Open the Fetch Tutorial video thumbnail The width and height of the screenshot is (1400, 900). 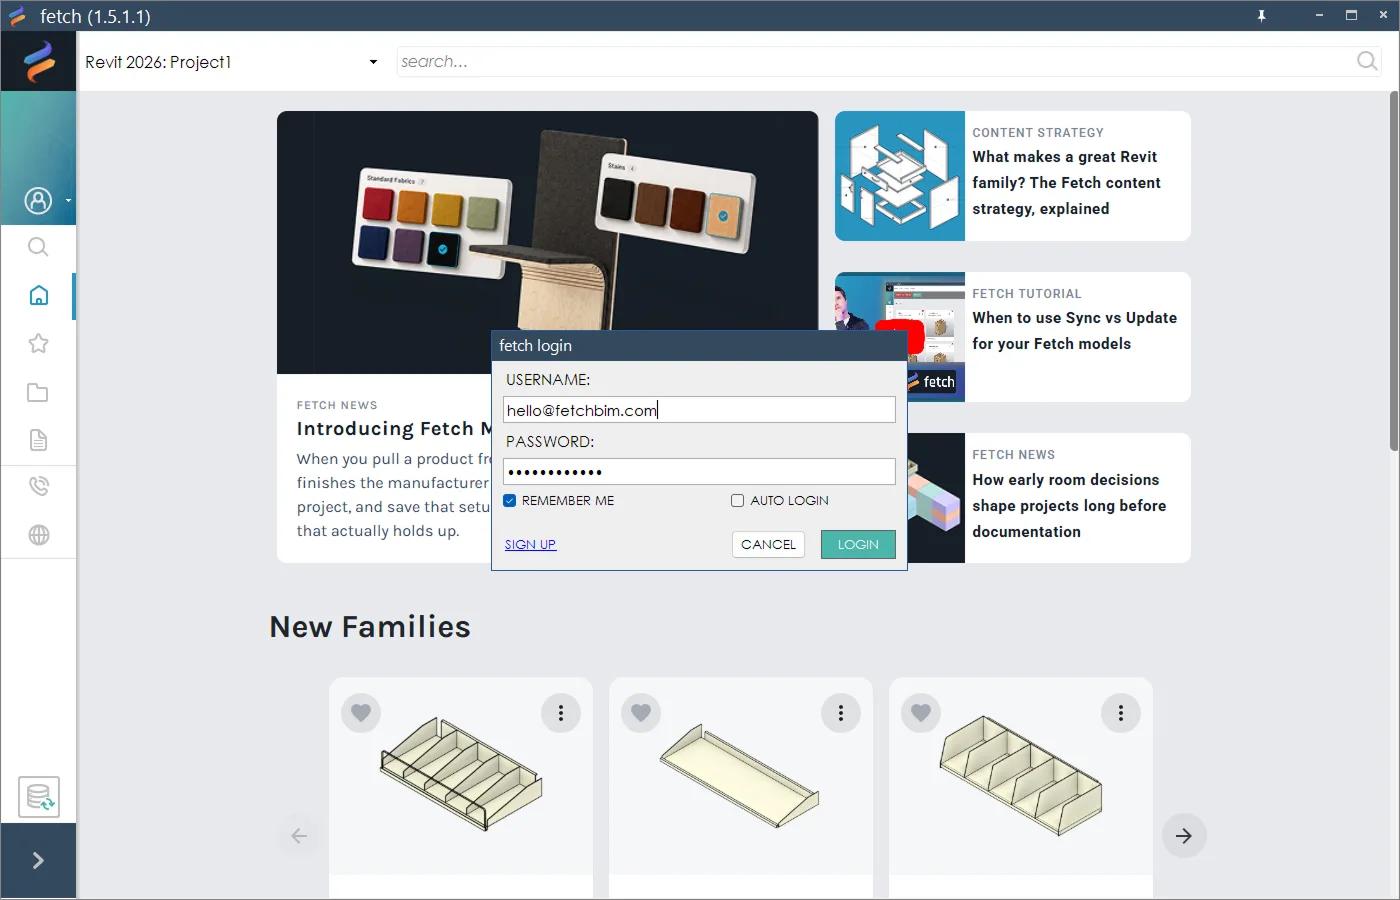(900, 337)
